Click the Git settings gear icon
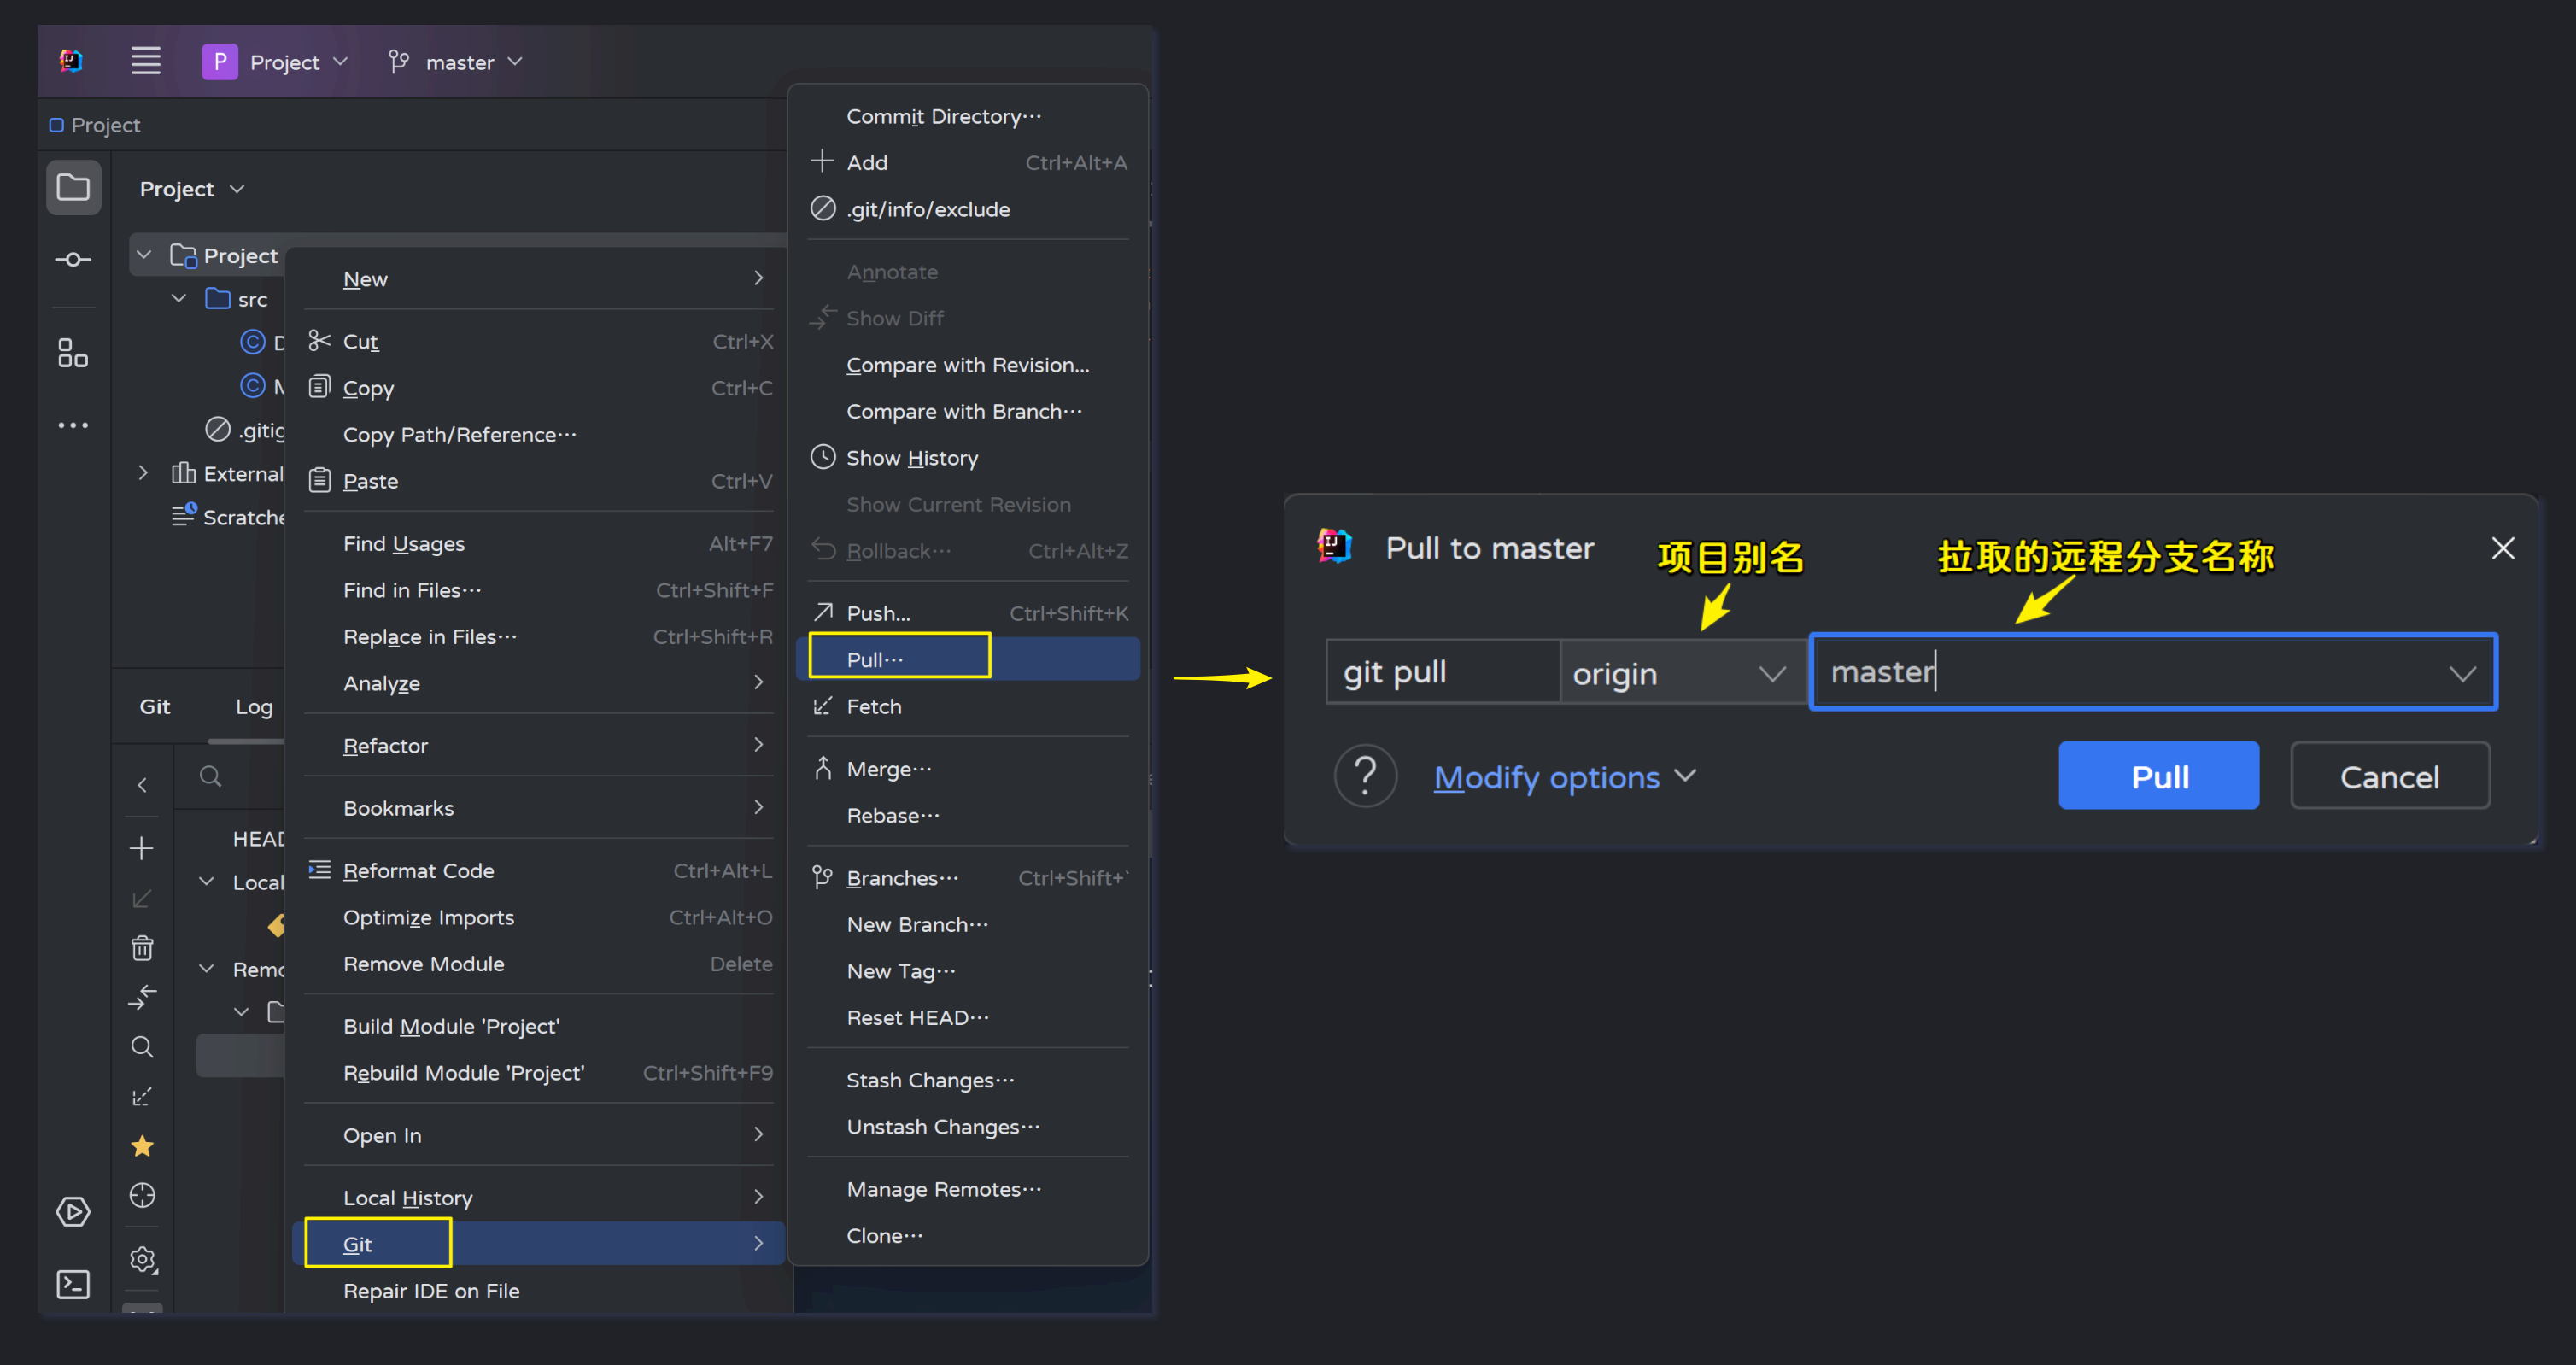Image resolution: width=2576 pixels, height=1365 pixels. [143, 1259]
